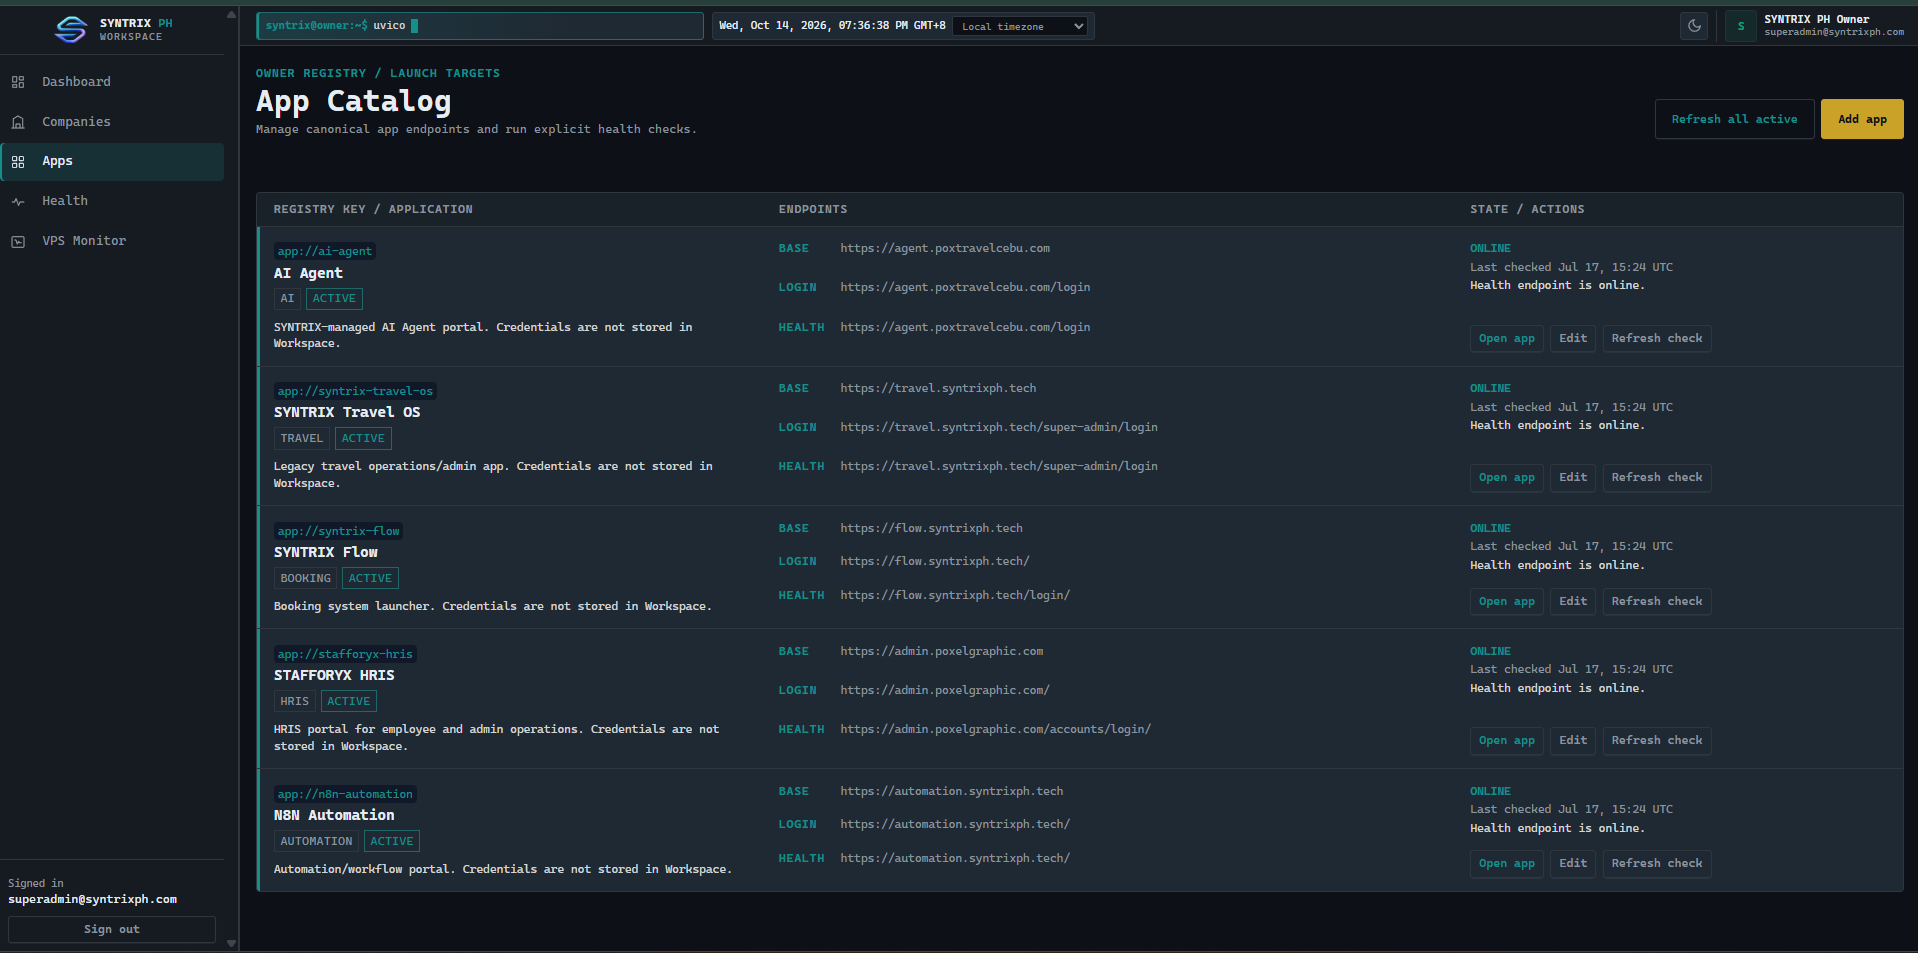Select Apps in the sidebar
The height and width of the screenshot is (953, 1918).
pyautogui.click(x=112, y=162)
